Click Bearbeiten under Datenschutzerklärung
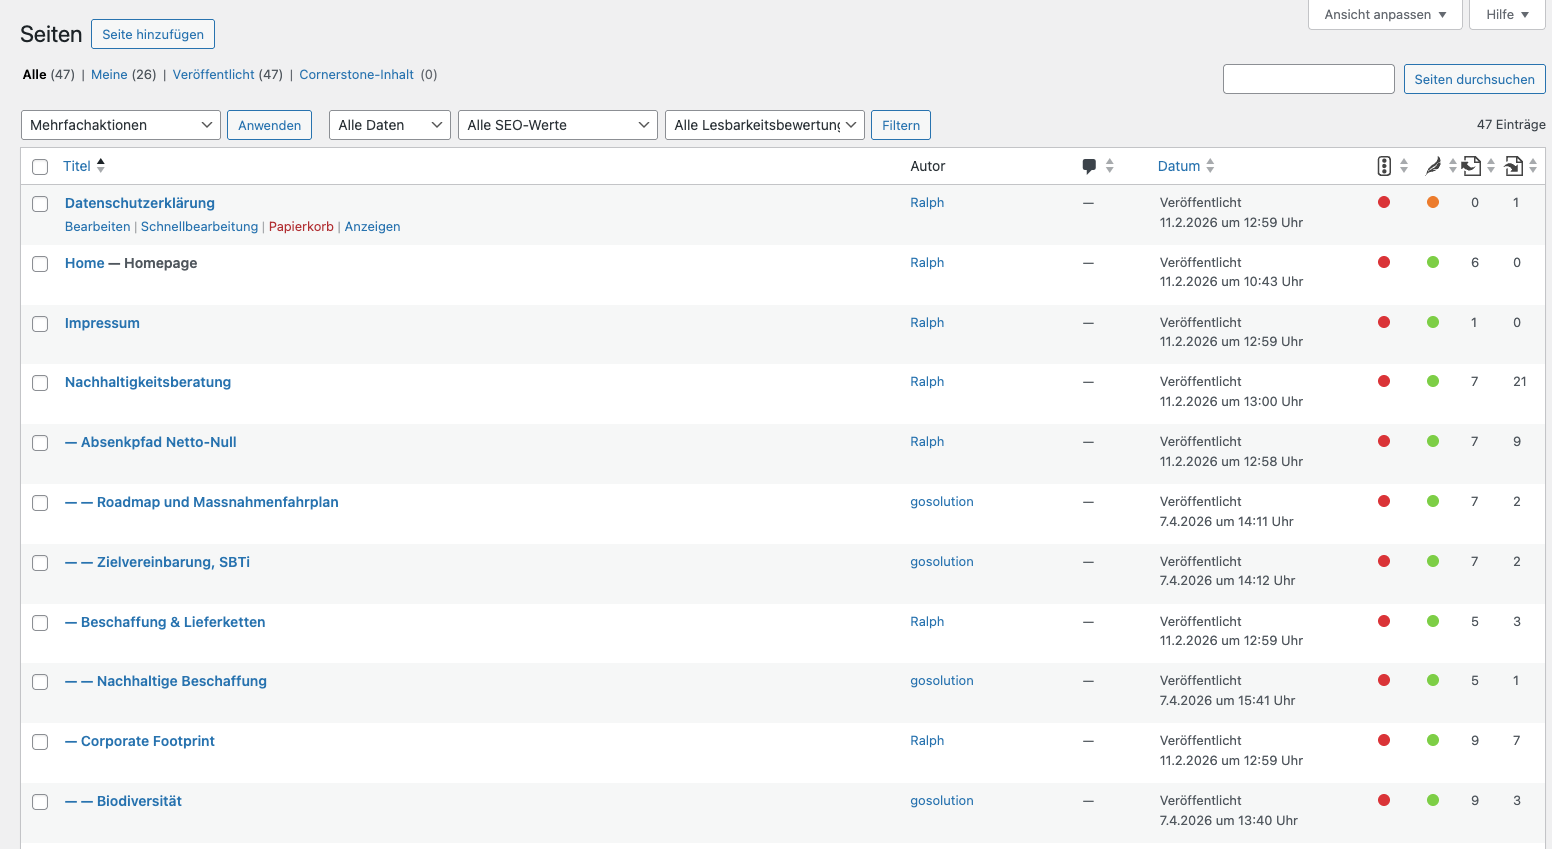The width and height of the screenshot is (1552, 849). [98, 226]
